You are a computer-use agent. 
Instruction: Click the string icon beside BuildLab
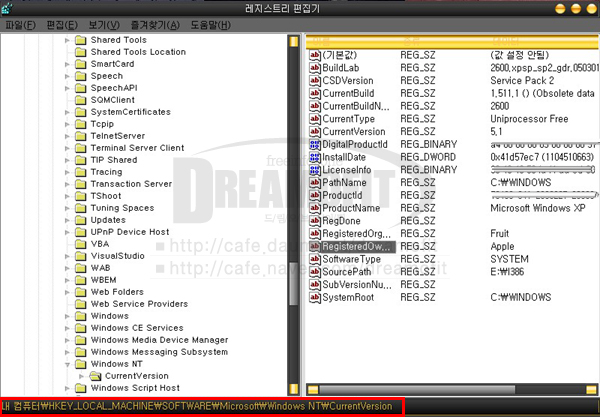(315, 68)
